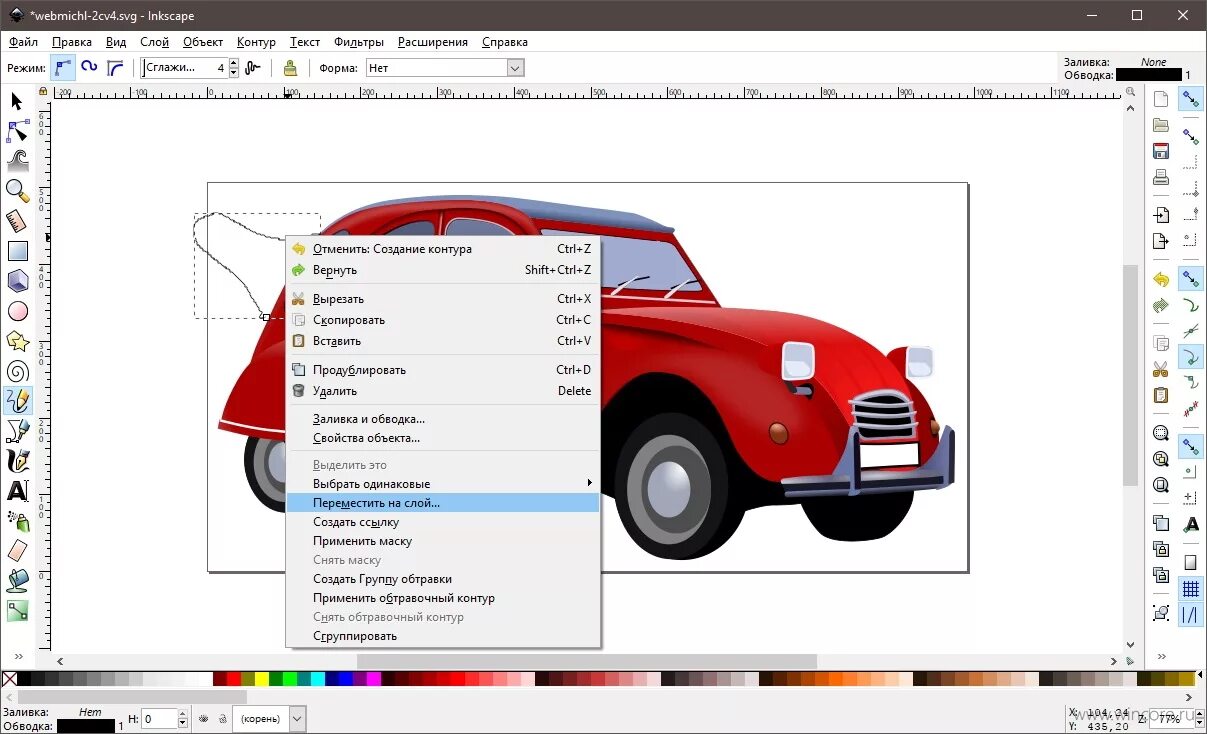Select the 3D box tool
The height and width of the screenshot is (734, 1207).
17,281
